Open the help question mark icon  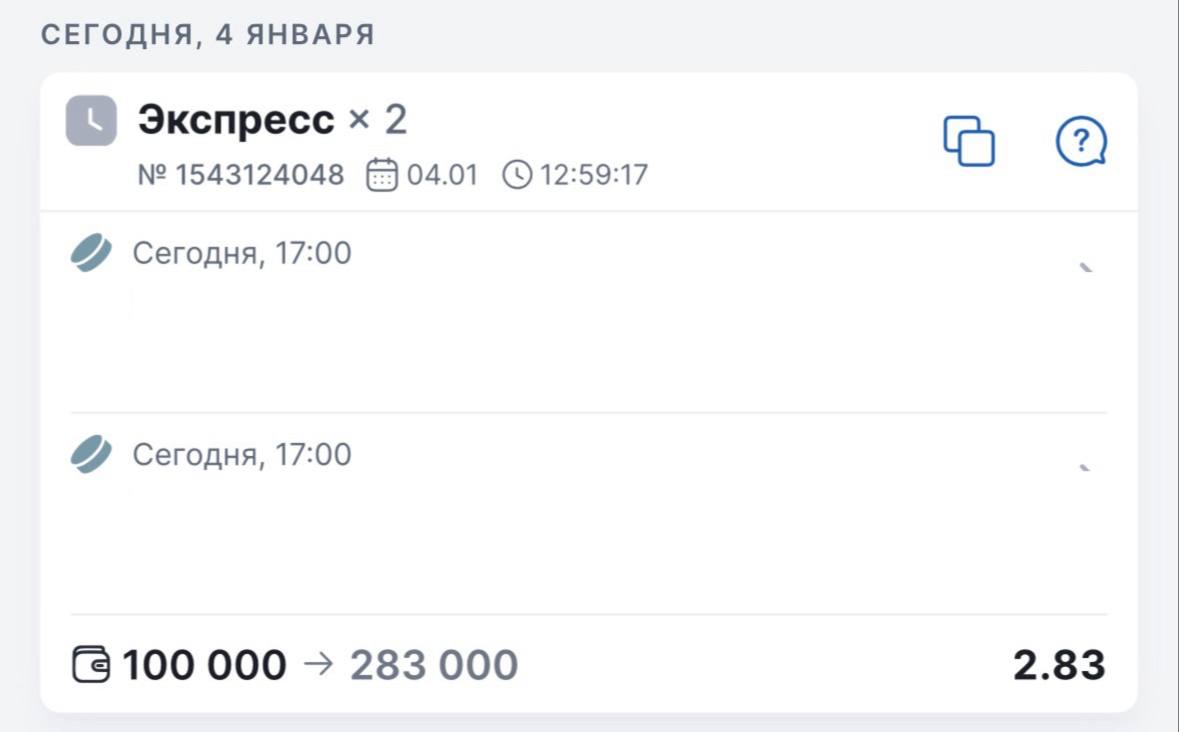tap(1081, 141)
